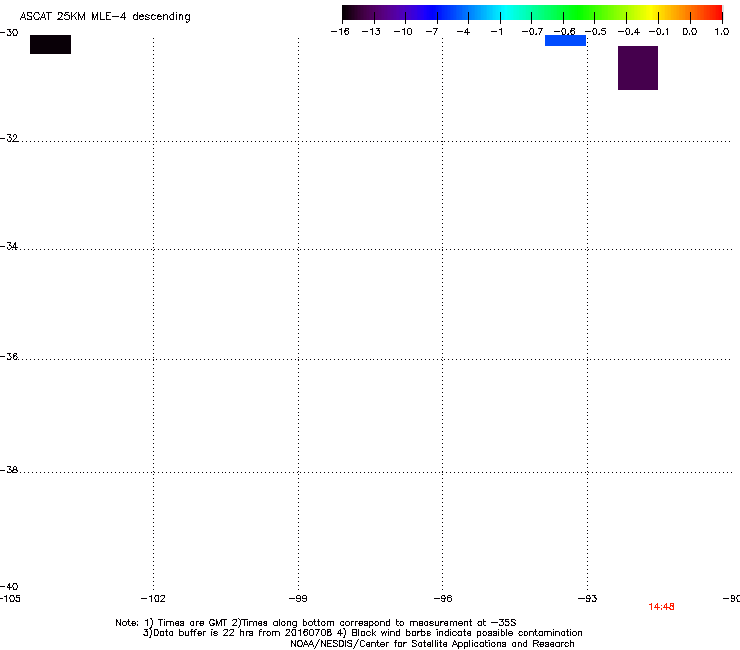The width and height of the screenshot is (740, 650).
Task: Click the -4 color scale label
Action: 463,32
